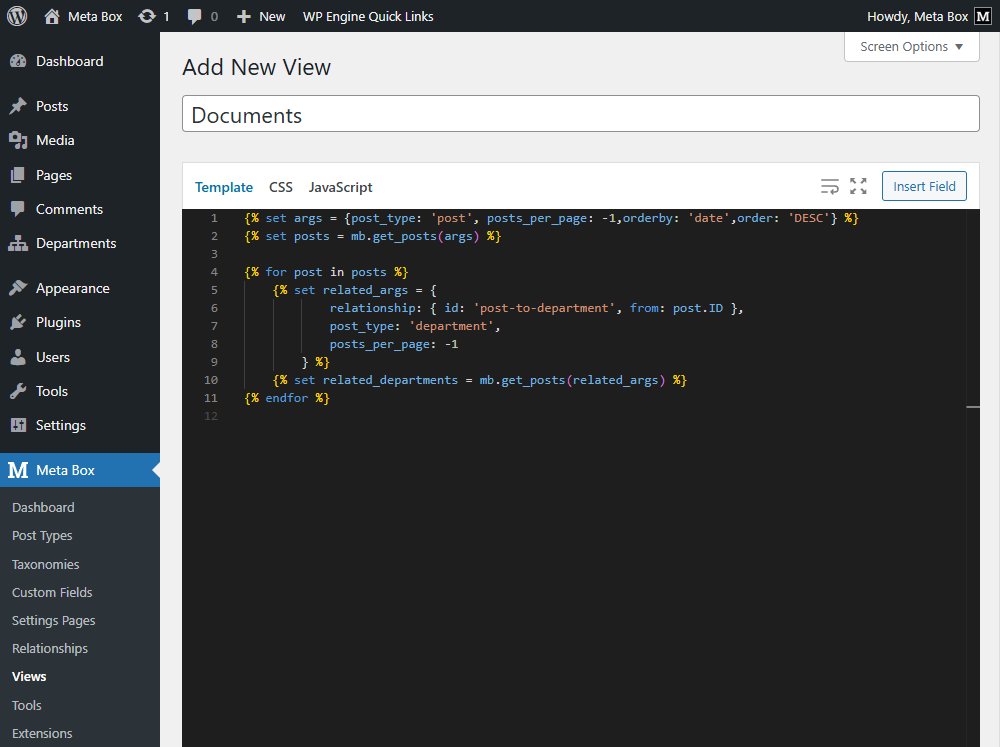Click the view title input field

click(x=580, y=114)
